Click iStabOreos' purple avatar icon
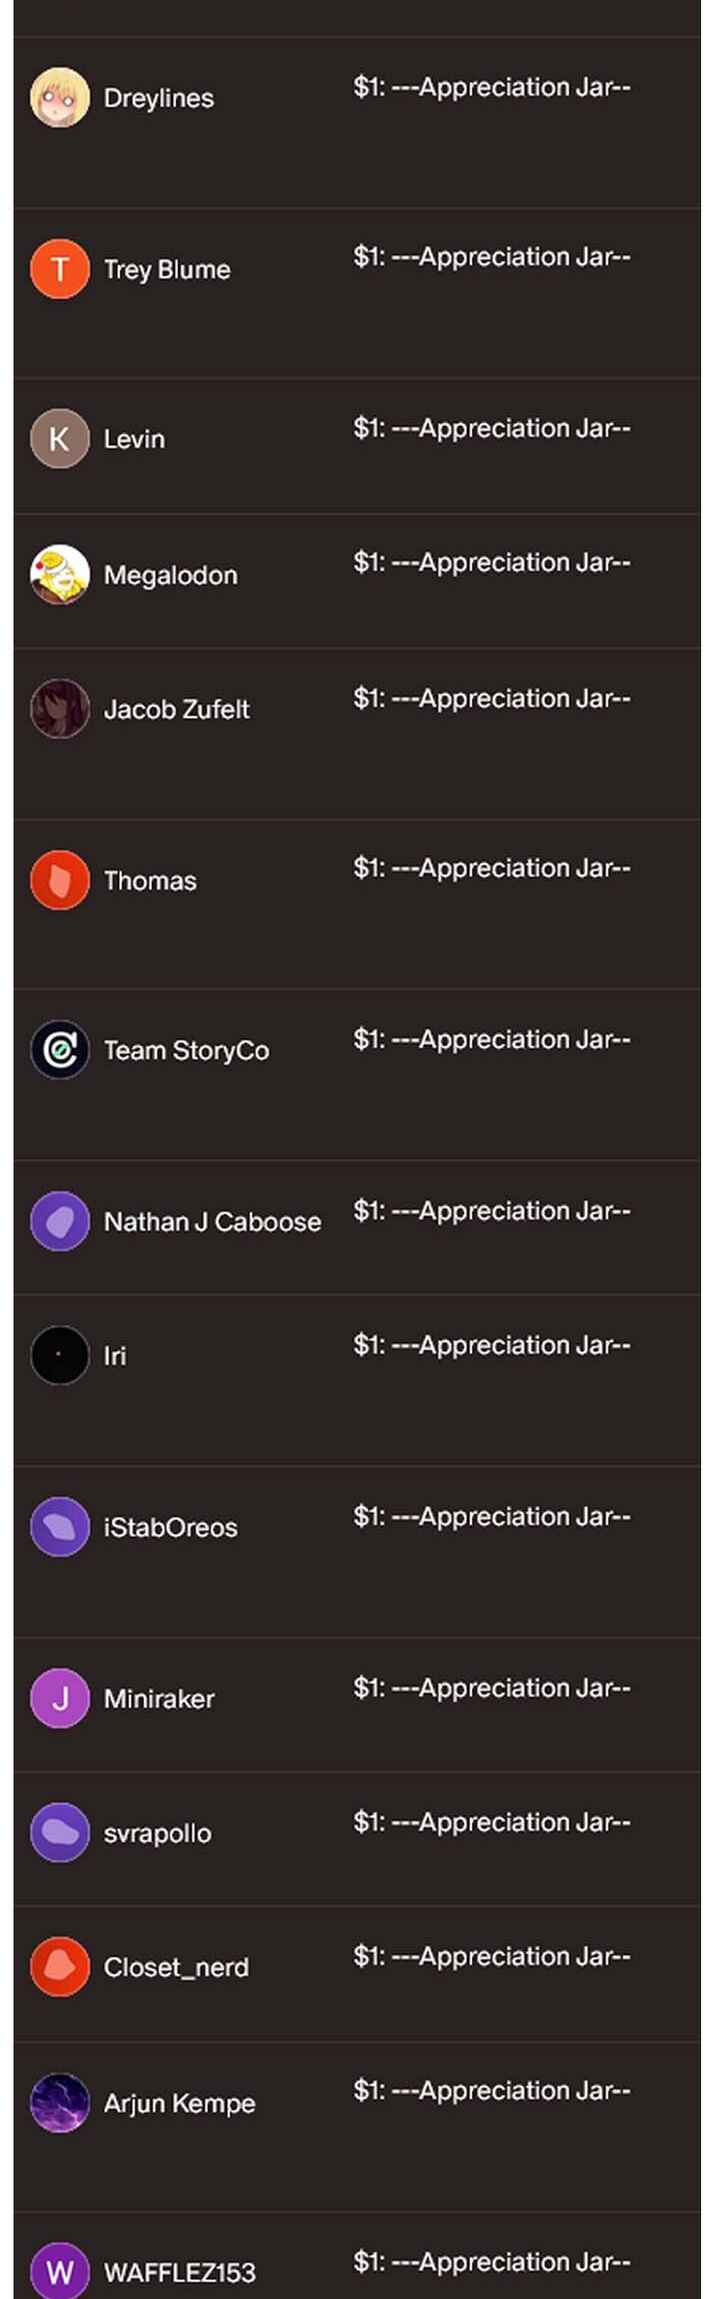720x2299 pixels. point(60,1527)
